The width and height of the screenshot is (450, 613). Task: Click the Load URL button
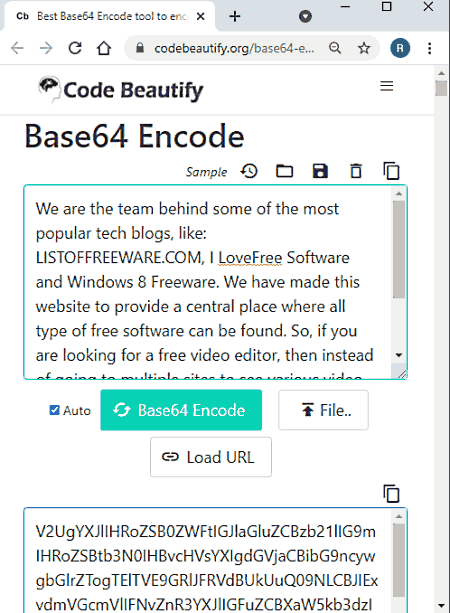click(211, 457)
